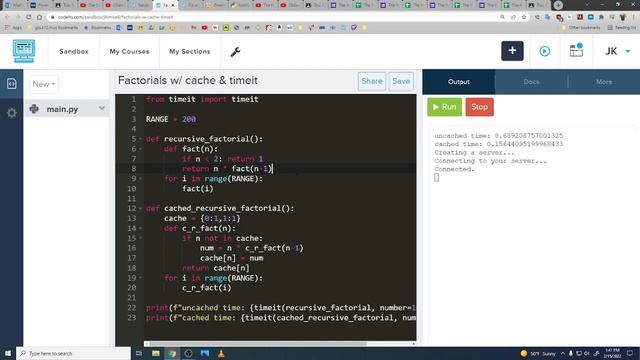Viewport: 640px width, 360px height.
Task: Click the 'Creating a server...' console line
Action: tap(474, 153)
